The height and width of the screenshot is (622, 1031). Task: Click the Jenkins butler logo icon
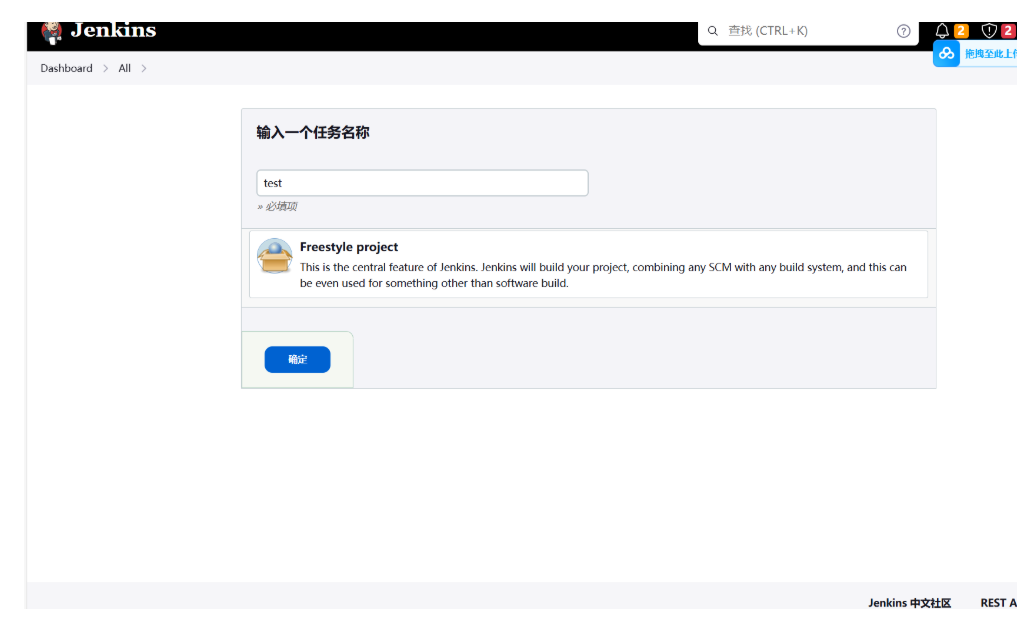pyautogui.click(x=51, y=32)
